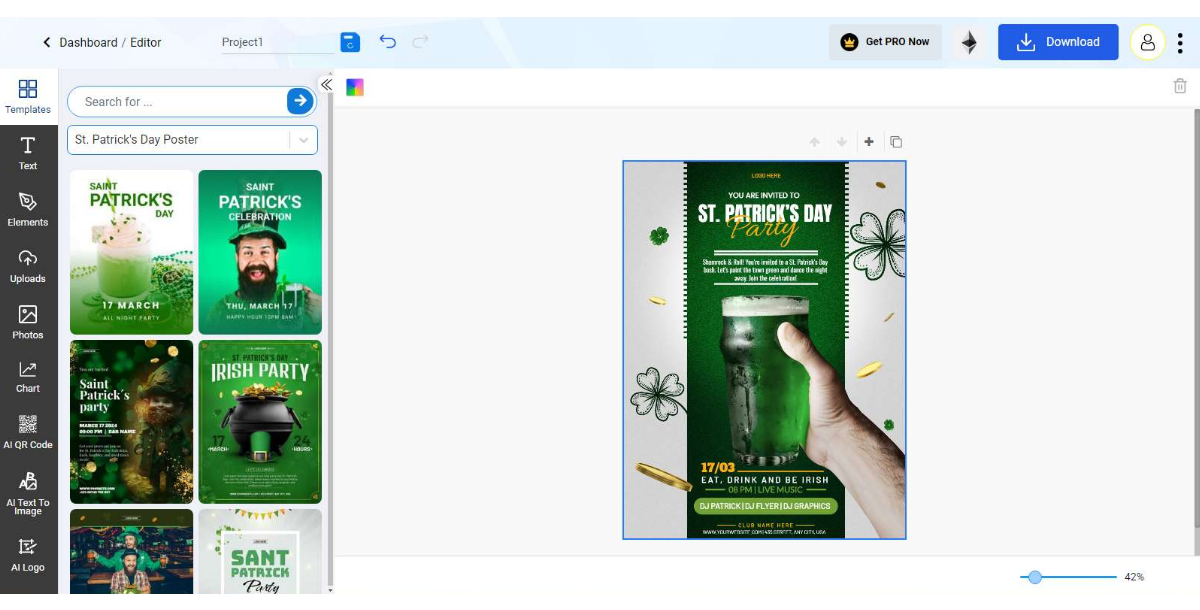This screenshot has width=1200, height=610.
Task: Delete selection with the trash icon
Action: click(x=1180, y=86)
